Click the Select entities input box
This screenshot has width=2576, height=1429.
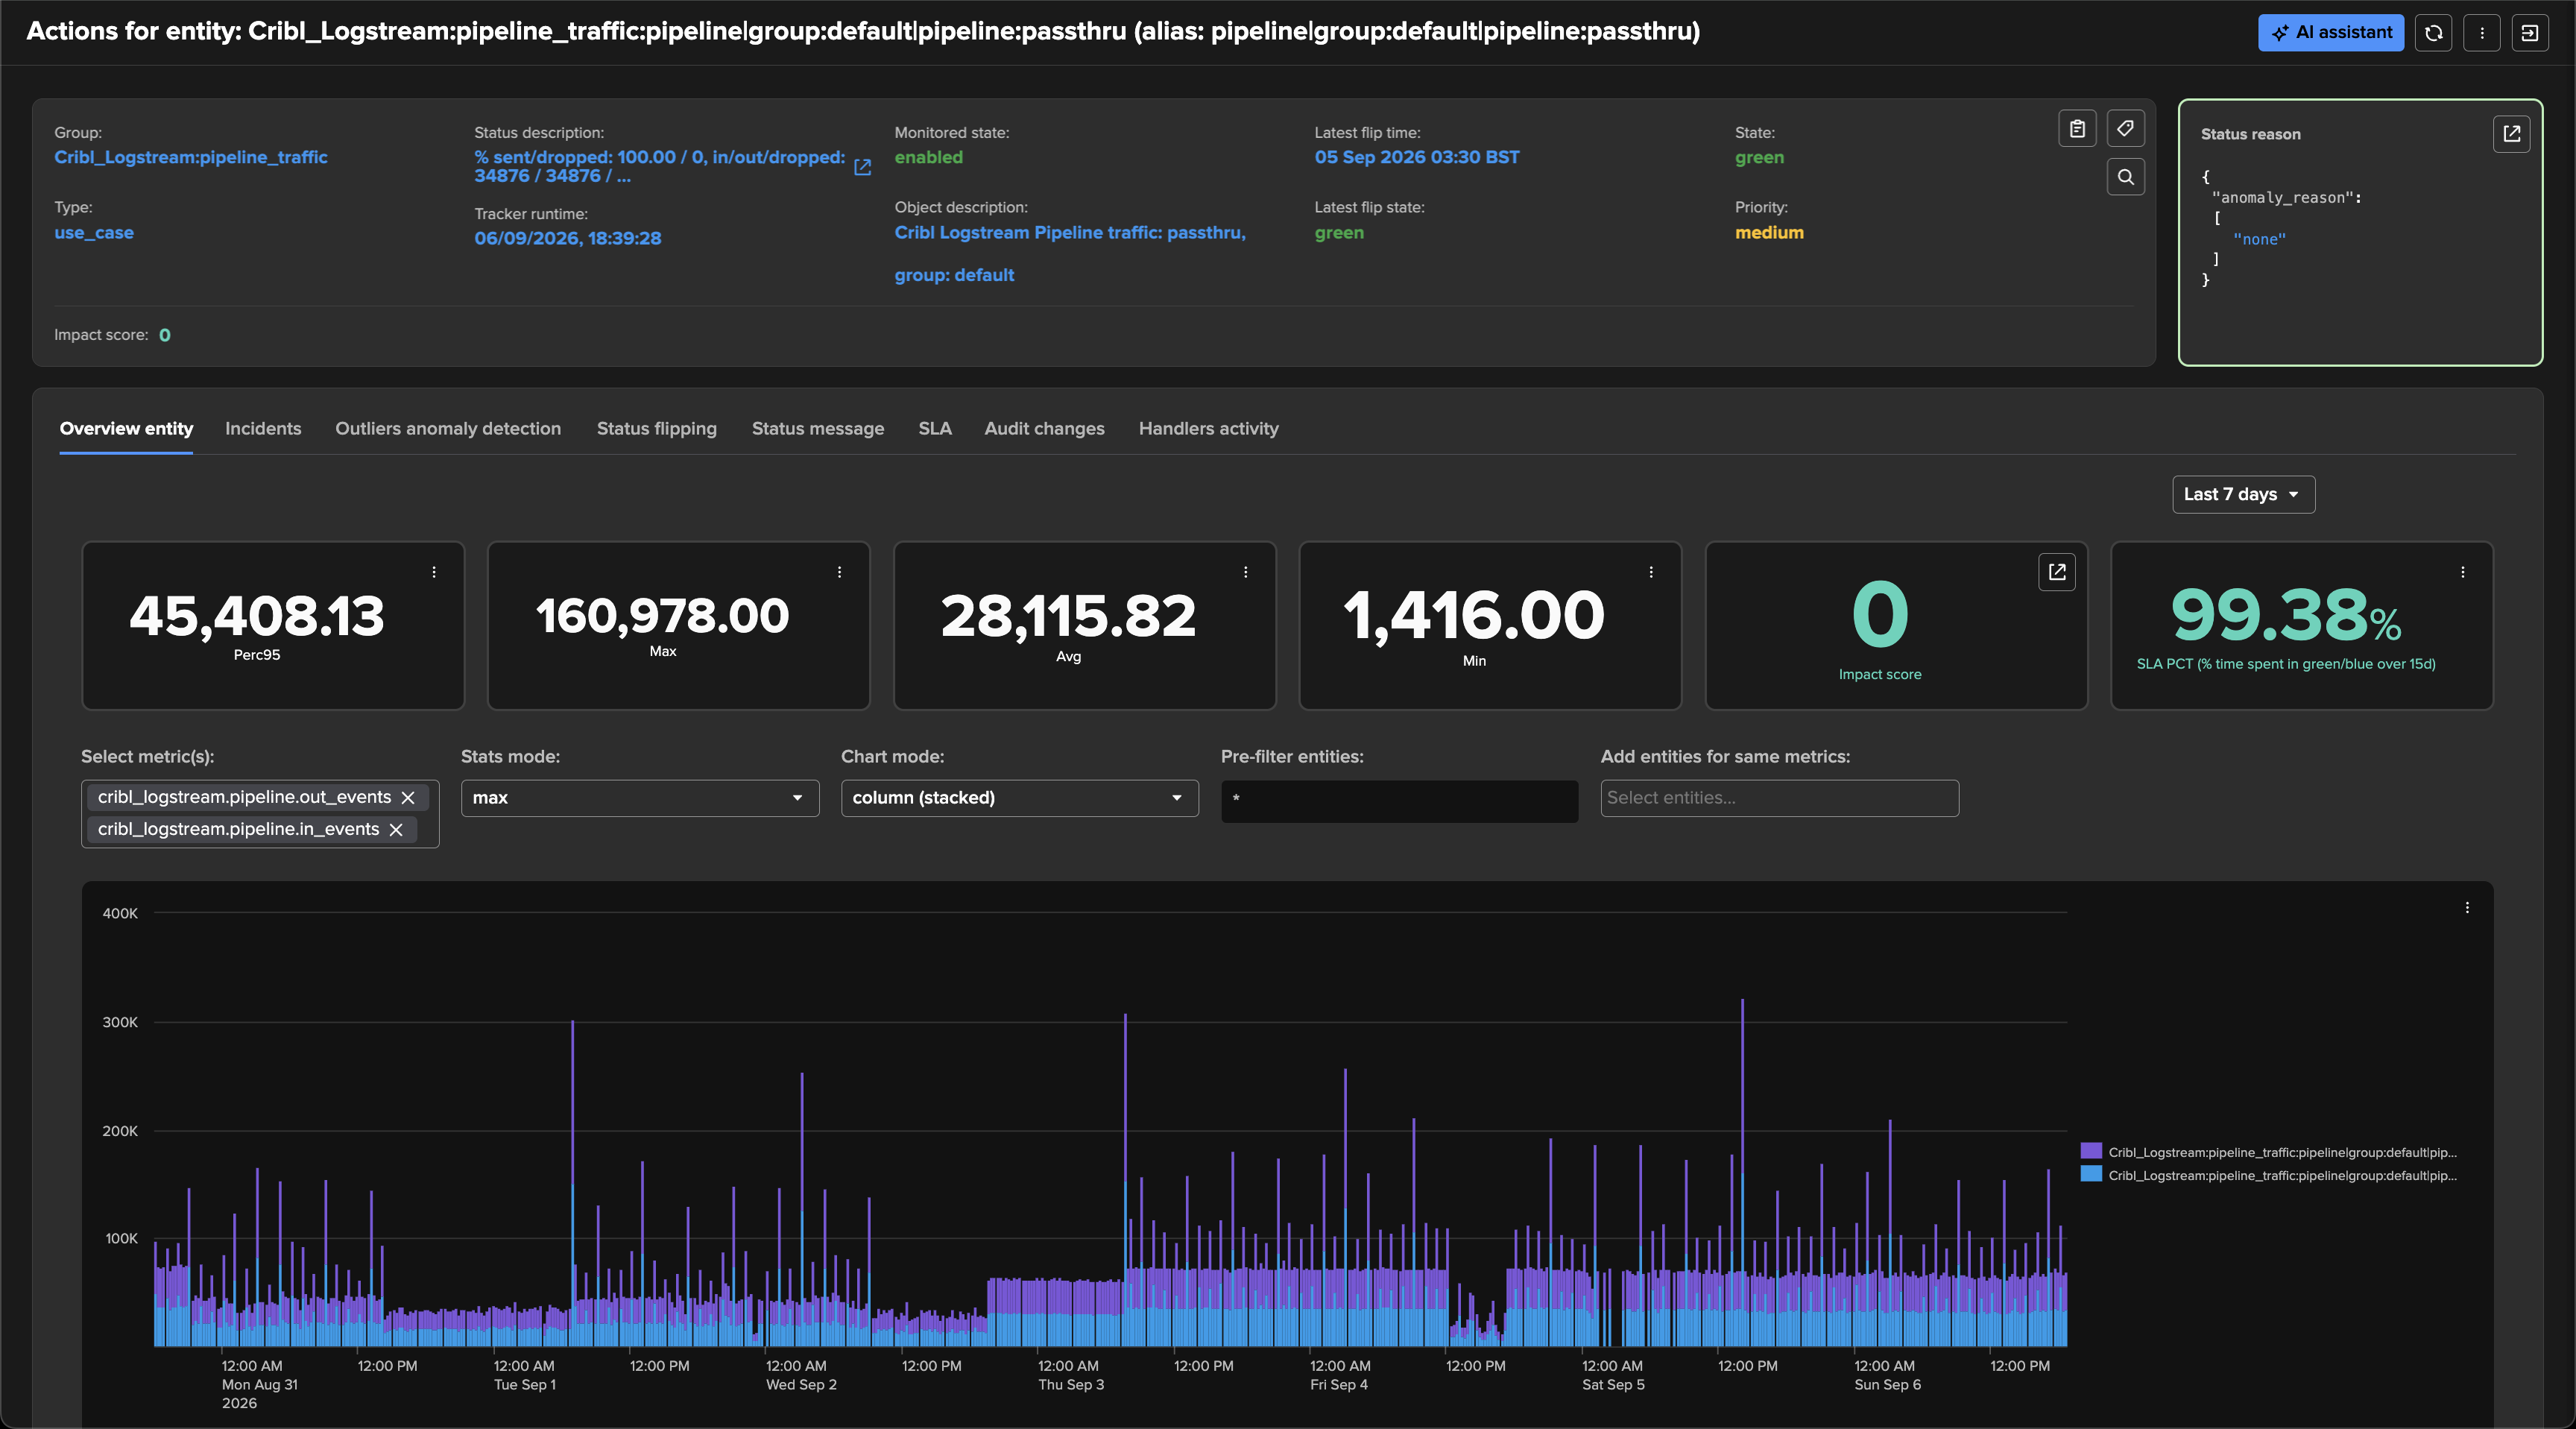[1779, 798]
